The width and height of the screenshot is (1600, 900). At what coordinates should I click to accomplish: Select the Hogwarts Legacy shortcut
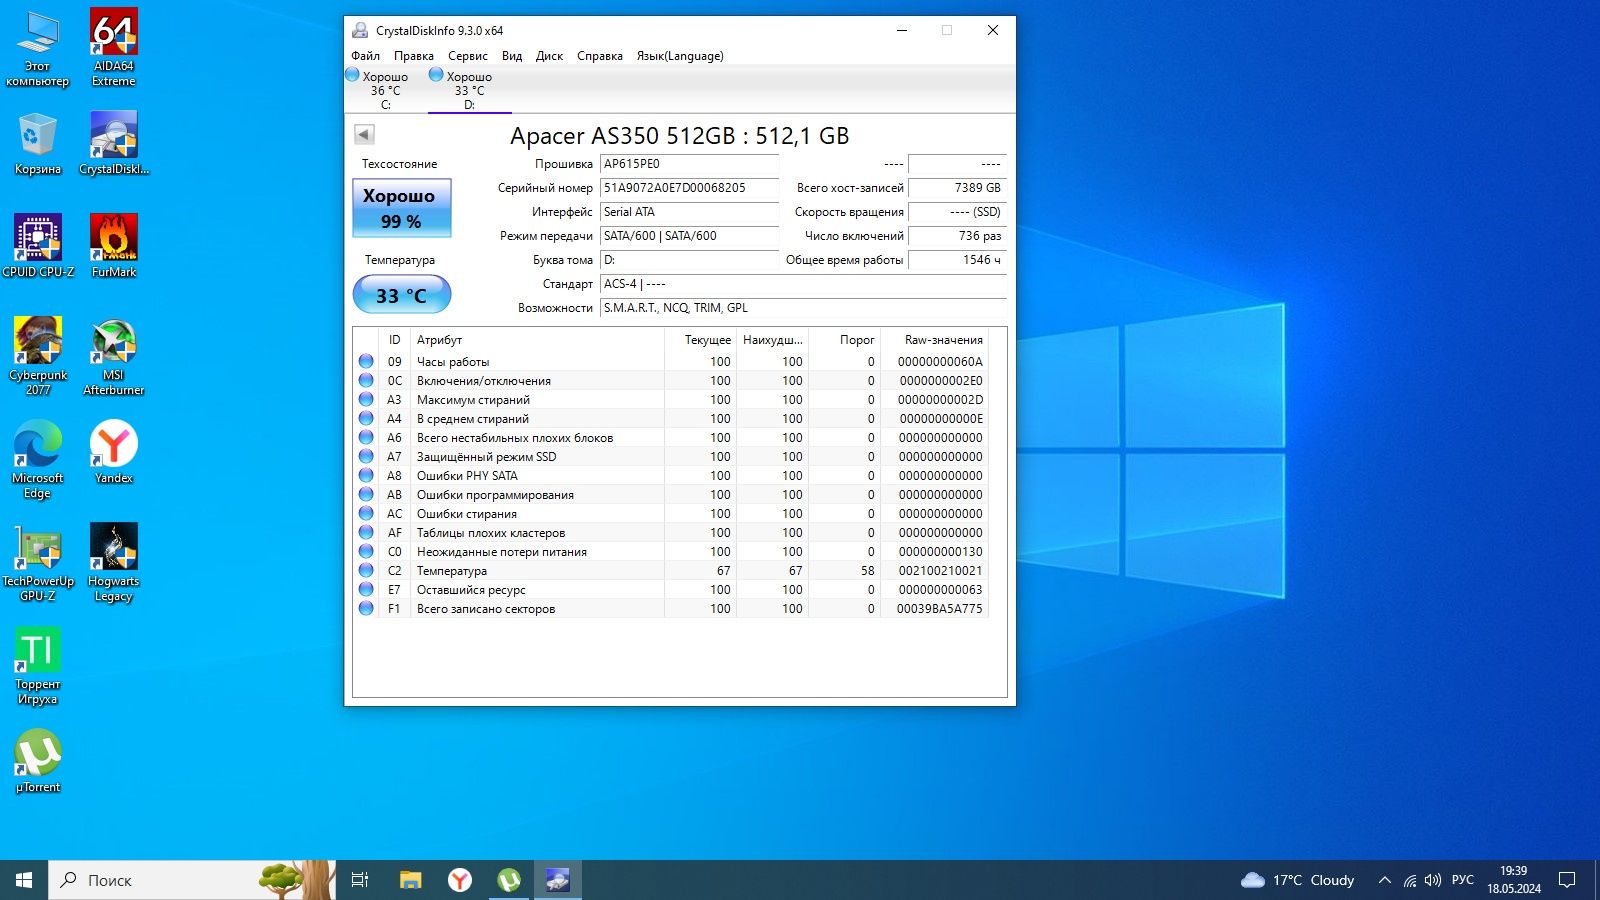point(114,562)
